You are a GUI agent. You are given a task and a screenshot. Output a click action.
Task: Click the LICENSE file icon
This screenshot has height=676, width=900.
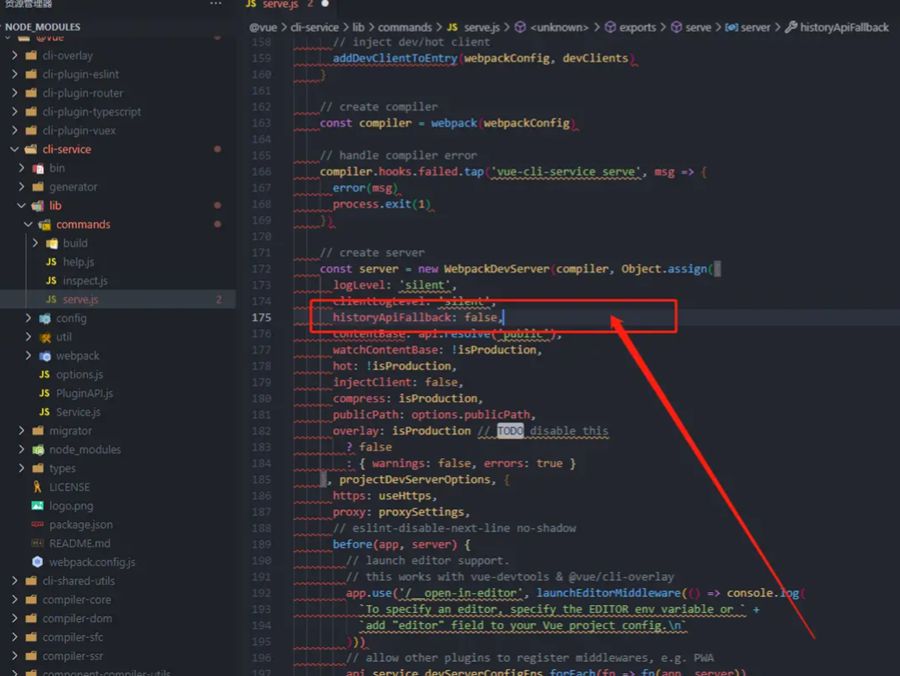click(x=38, y=487)
